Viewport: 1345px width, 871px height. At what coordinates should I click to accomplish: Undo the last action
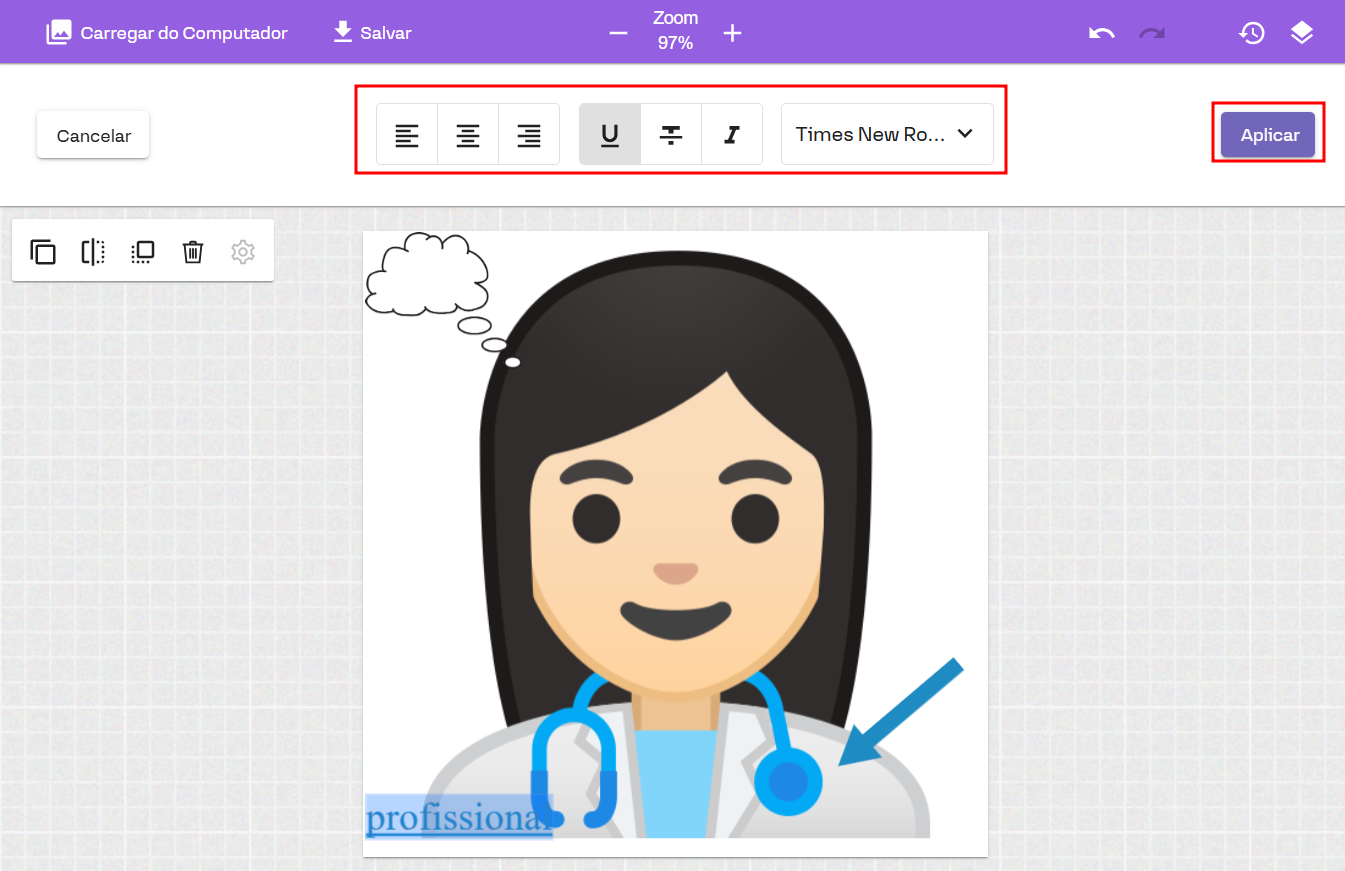pyautogui.click(x=1101, y=33)
